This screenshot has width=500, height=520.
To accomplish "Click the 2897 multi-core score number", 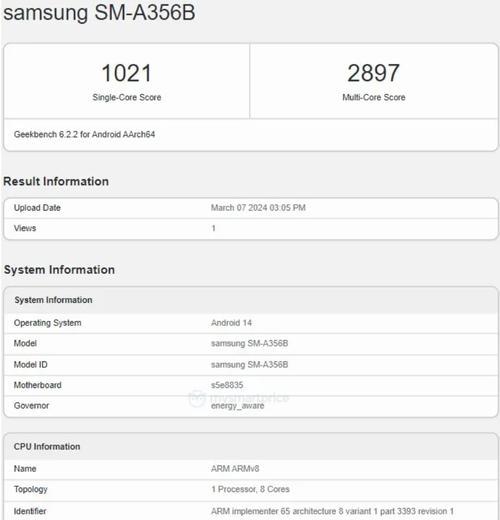I will (x=373, y=73).
